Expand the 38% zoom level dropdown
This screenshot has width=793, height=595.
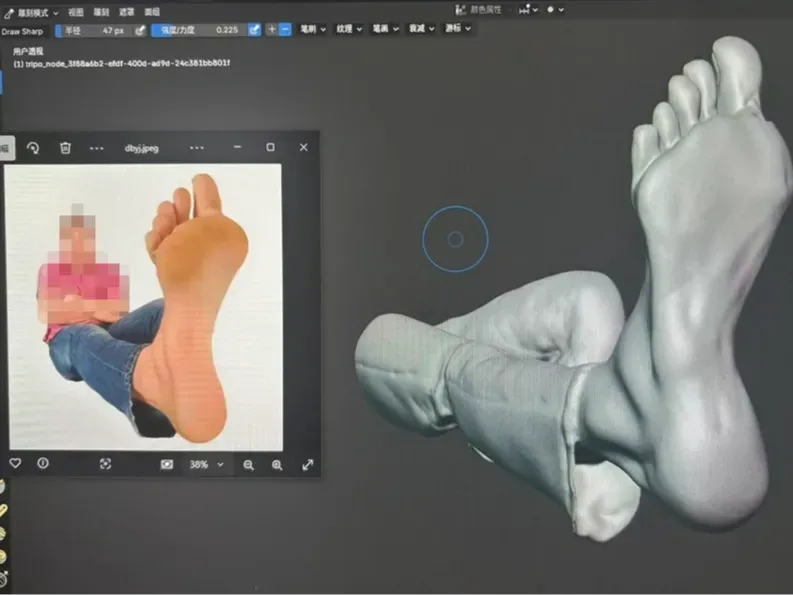coord(207,464)
